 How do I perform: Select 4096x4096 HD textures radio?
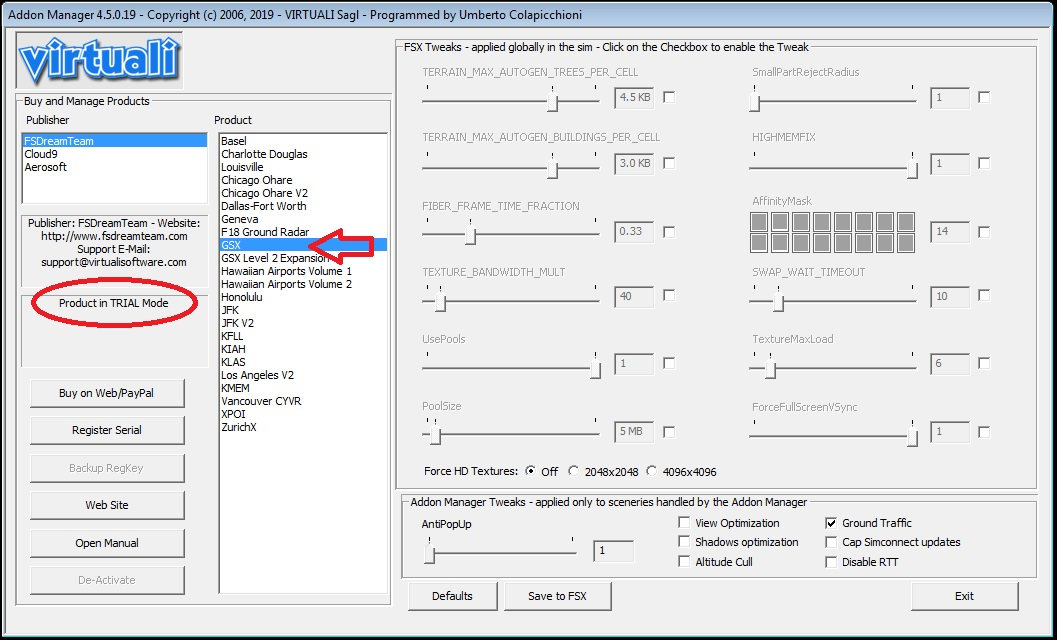652,471
